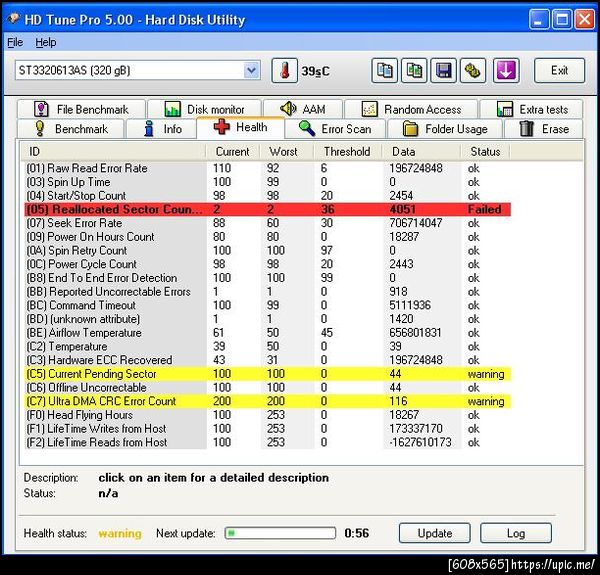Open the Extra tests tab

point(532,109)
